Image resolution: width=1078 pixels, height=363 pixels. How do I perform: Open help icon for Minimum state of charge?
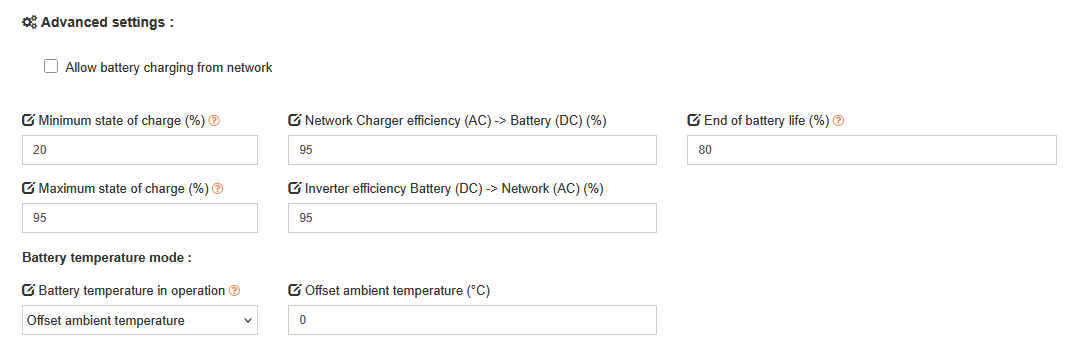[214, 120]
